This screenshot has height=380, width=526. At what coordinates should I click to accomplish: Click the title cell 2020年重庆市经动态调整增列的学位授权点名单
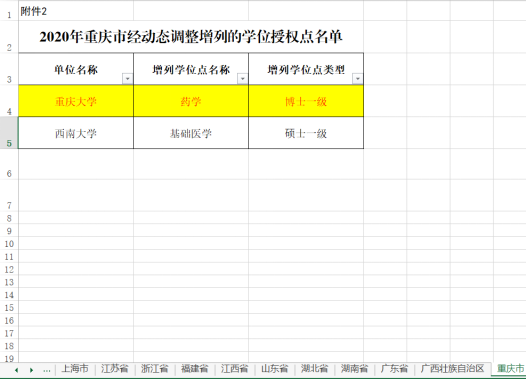tap(191, 37)
